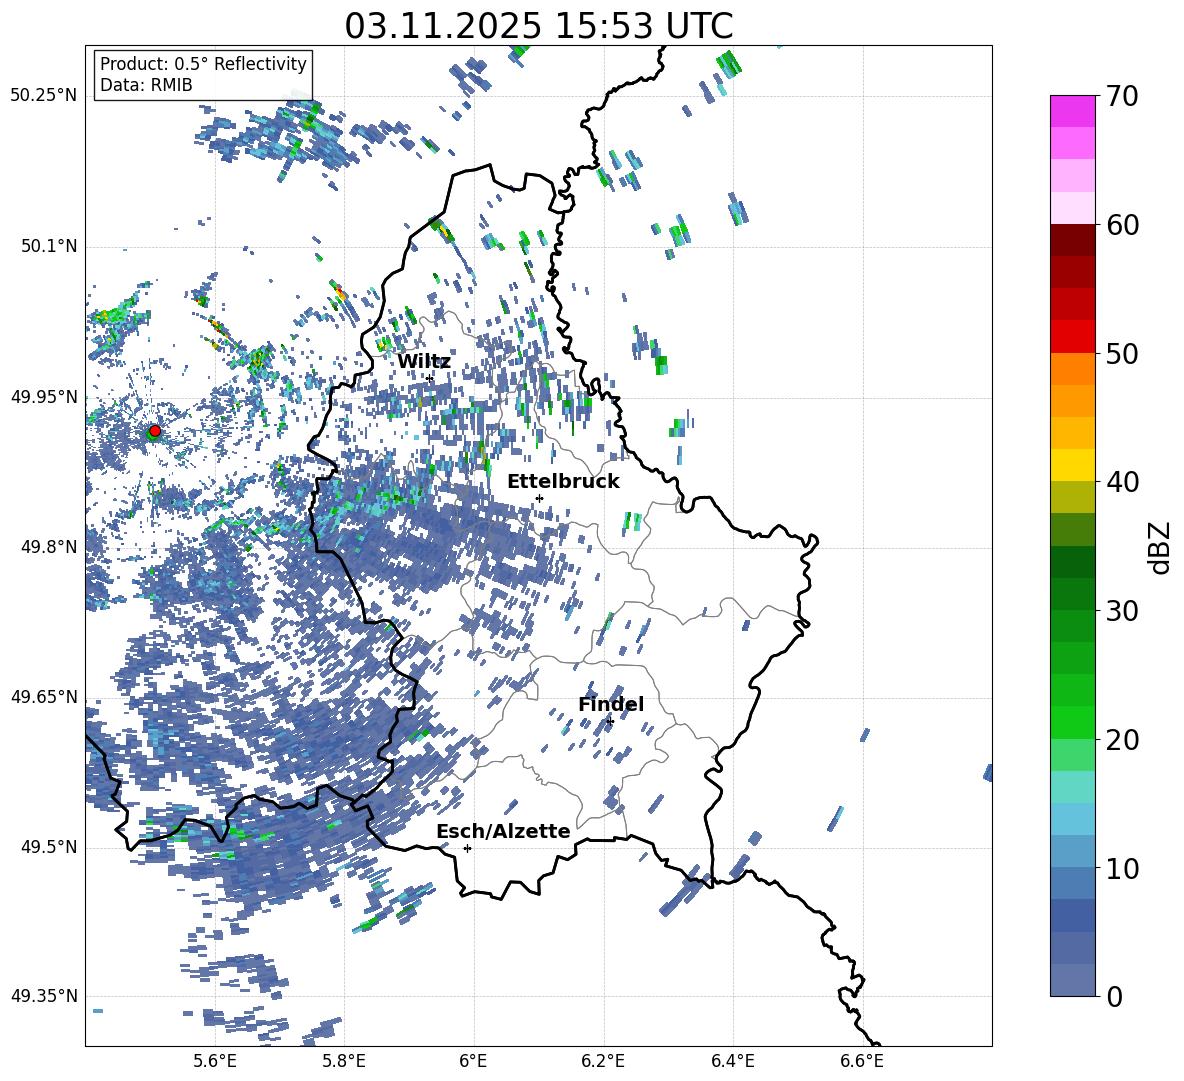1184x1081 pixels.
Task: Click the Product 0.5° Reflectivity info box
Action: [x=203, y=75]
